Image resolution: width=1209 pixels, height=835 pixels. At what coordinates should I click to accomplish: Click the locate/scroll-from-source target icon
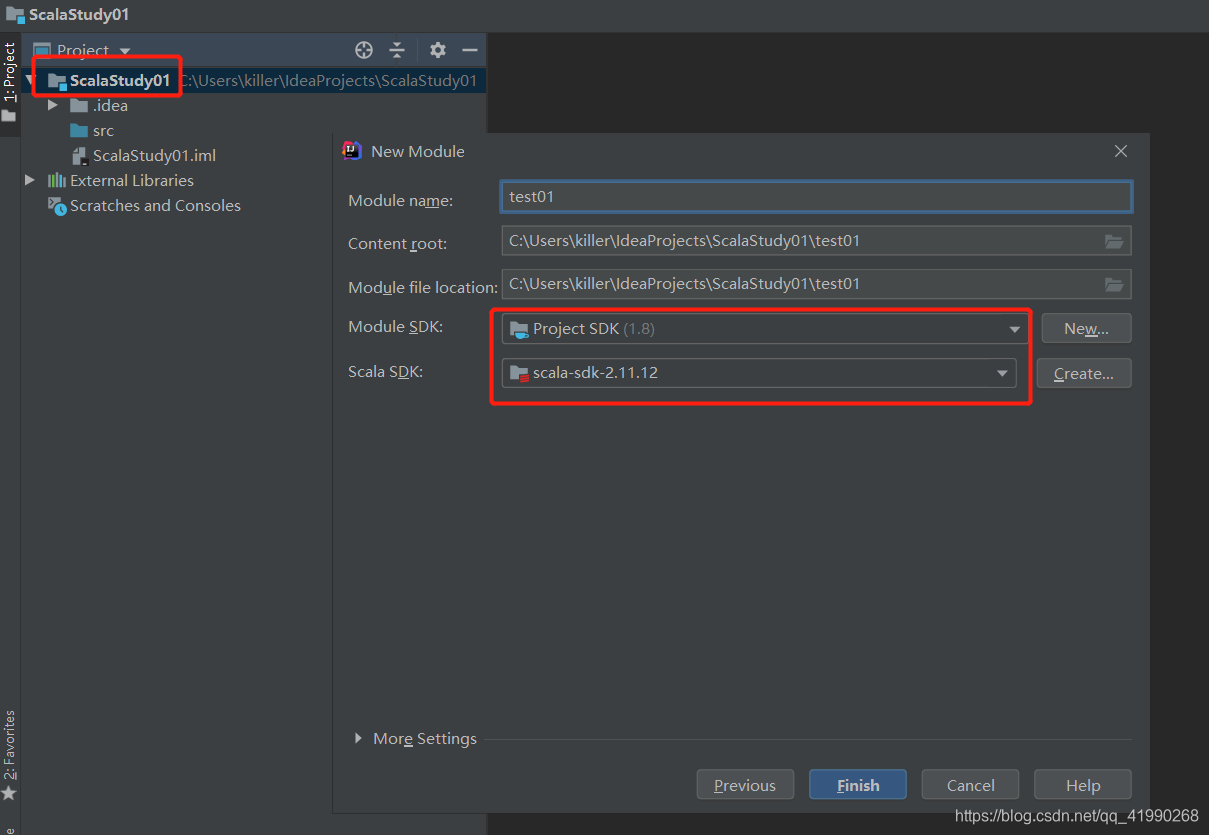point(364,50)
